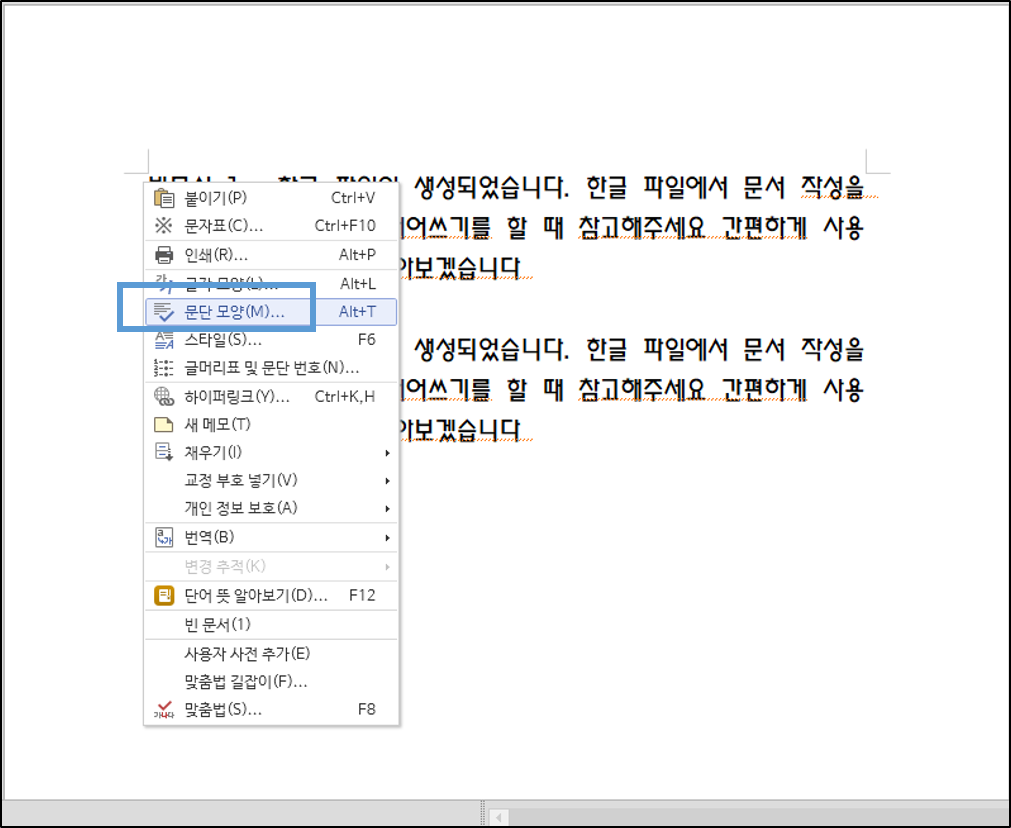Select 빈 문서(1) menu entry
Image resolution: width=1011 pixels, height=828 pixels.
tap(271, 624)
